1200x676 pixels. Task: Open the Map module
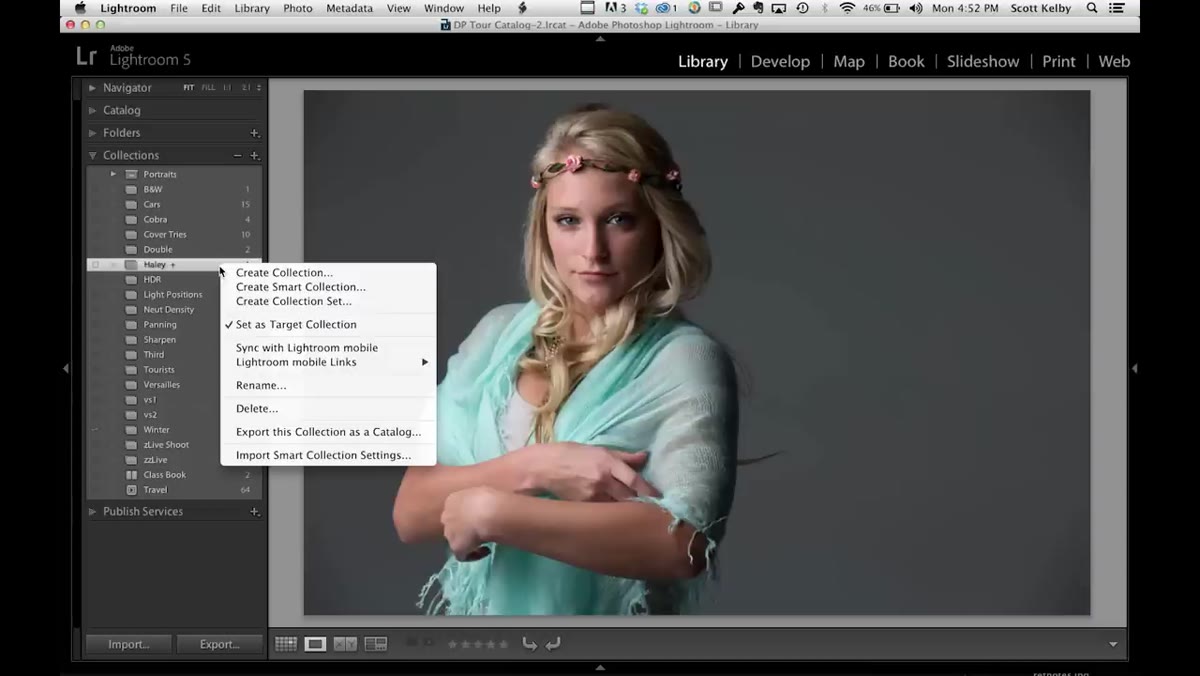click(849, 61)
